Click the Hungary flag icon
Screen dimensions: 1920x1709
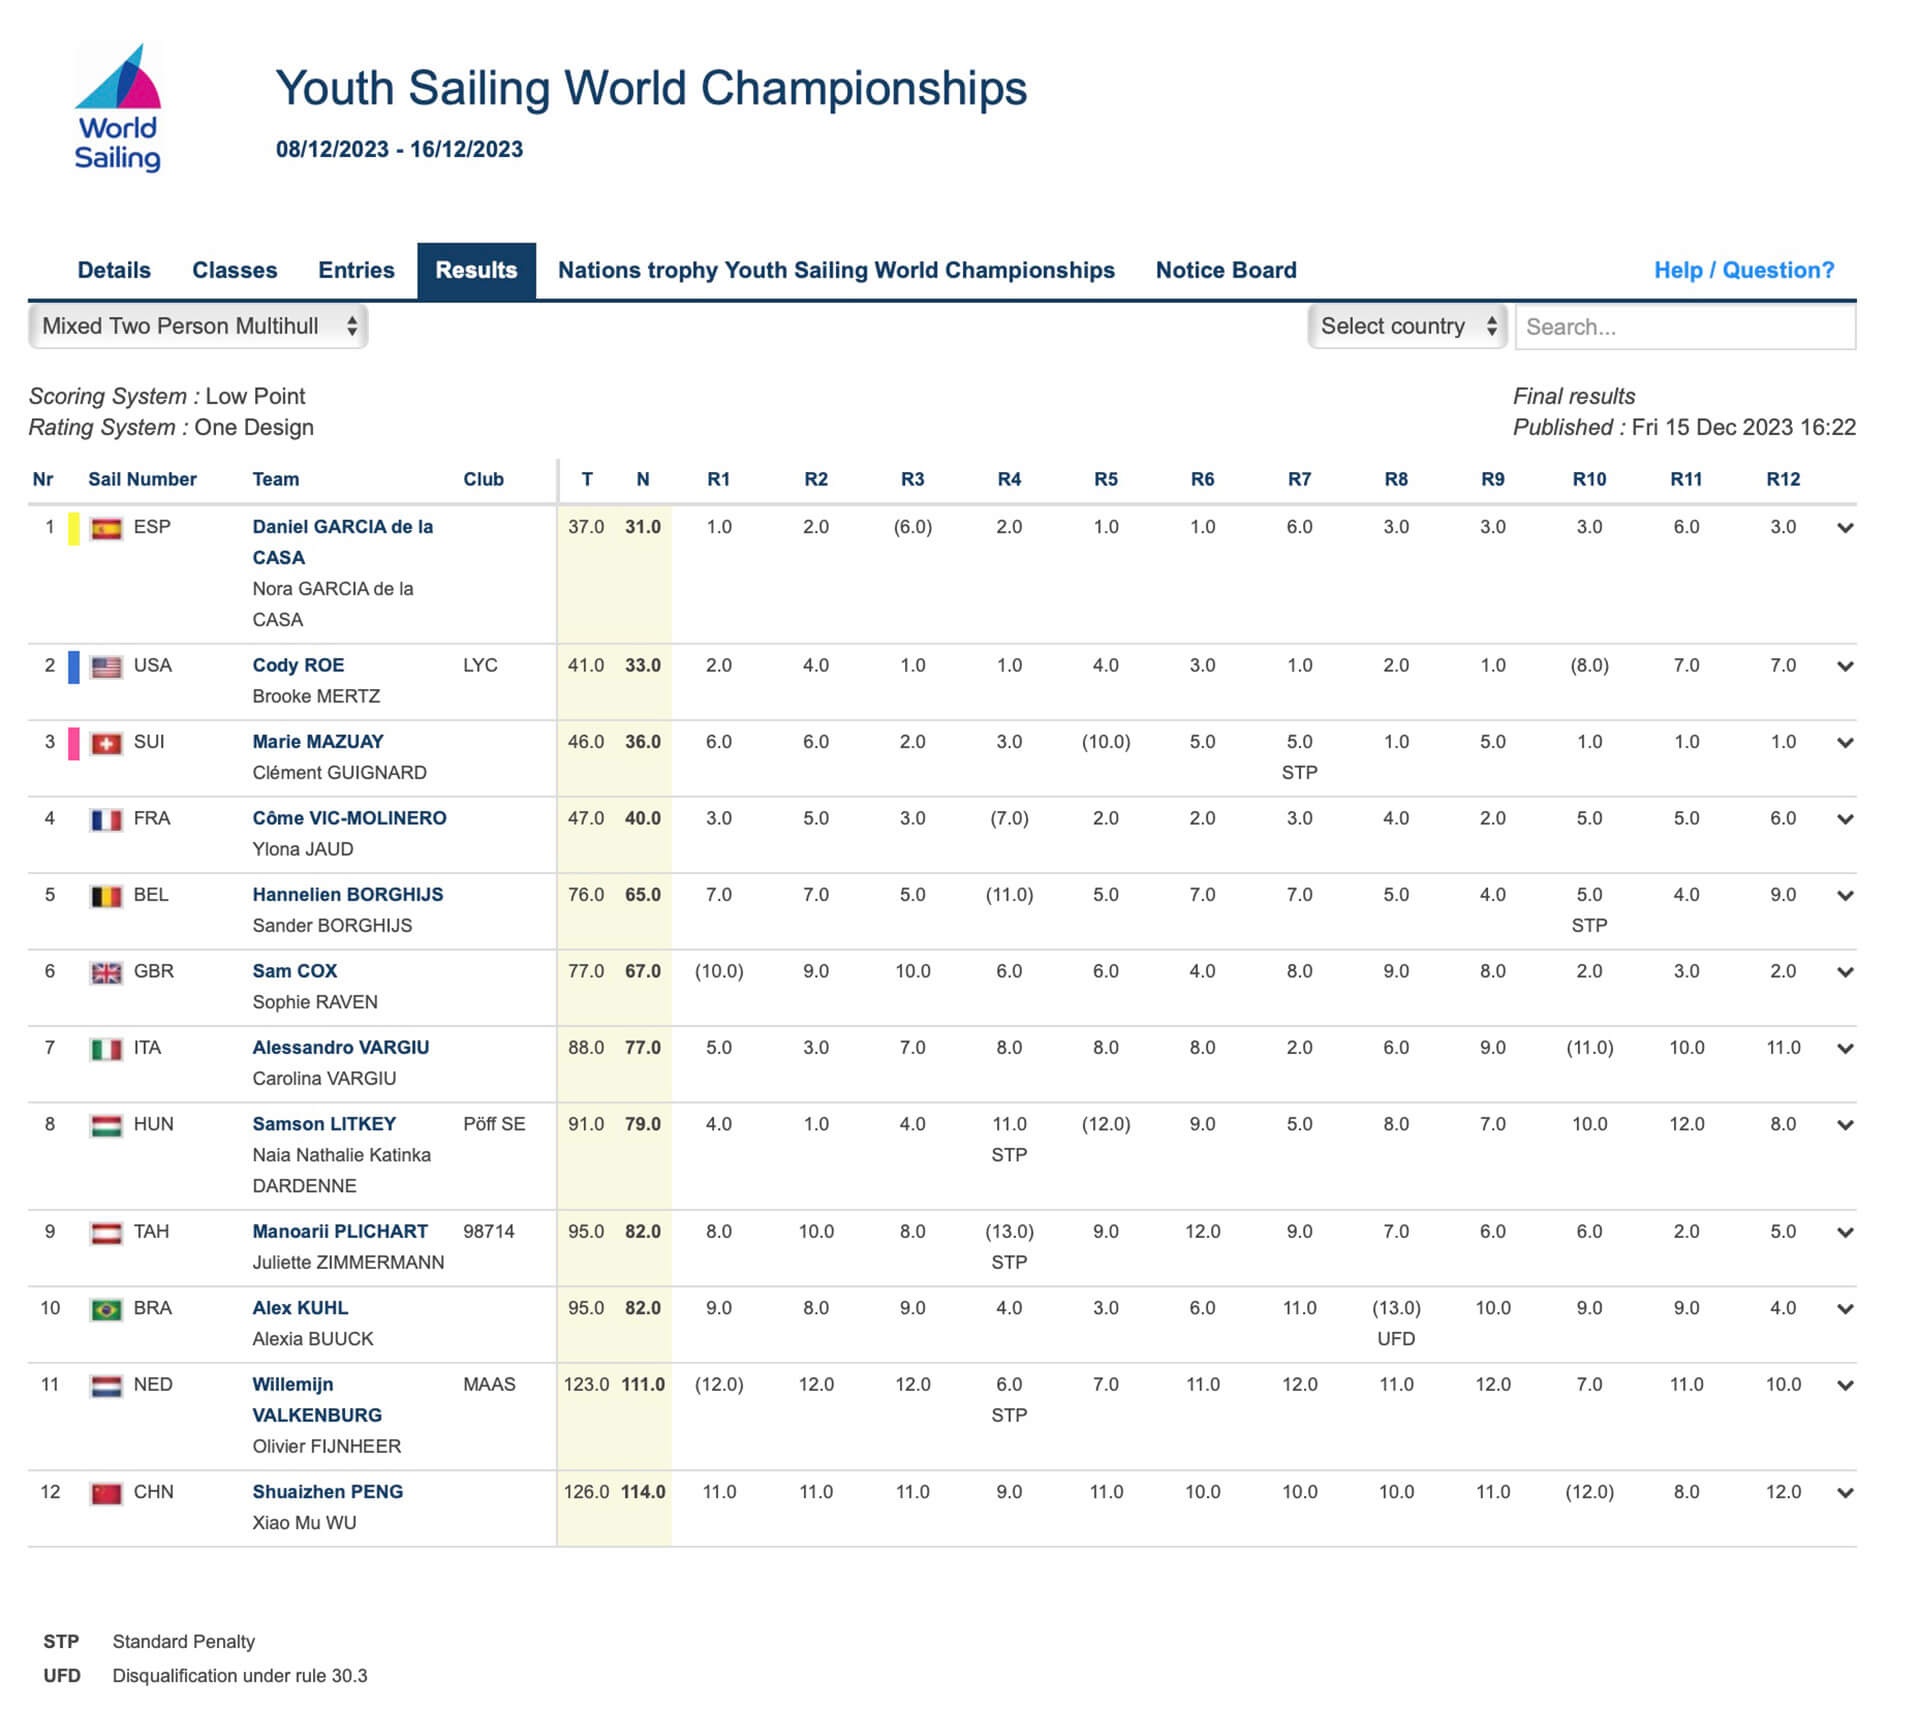[106, 1125]
